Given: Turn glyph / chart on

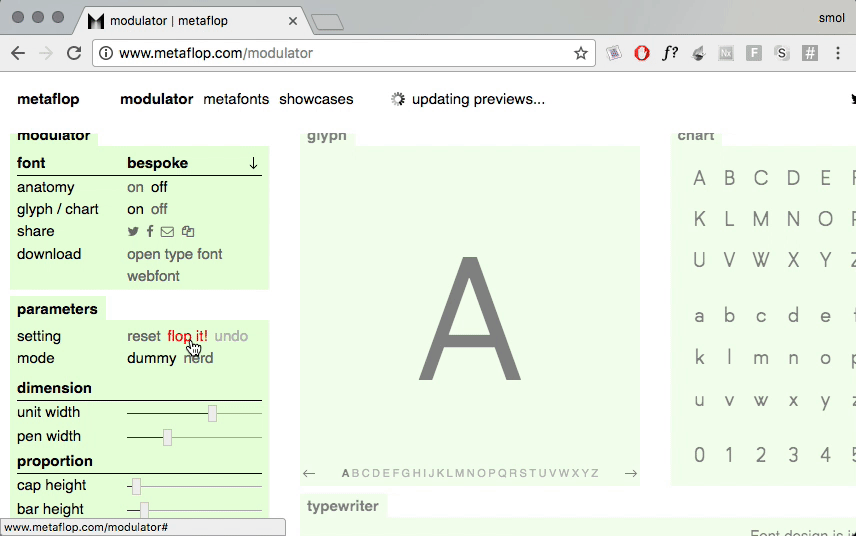Looking at the screenshot, I should [x=135, y=209].
